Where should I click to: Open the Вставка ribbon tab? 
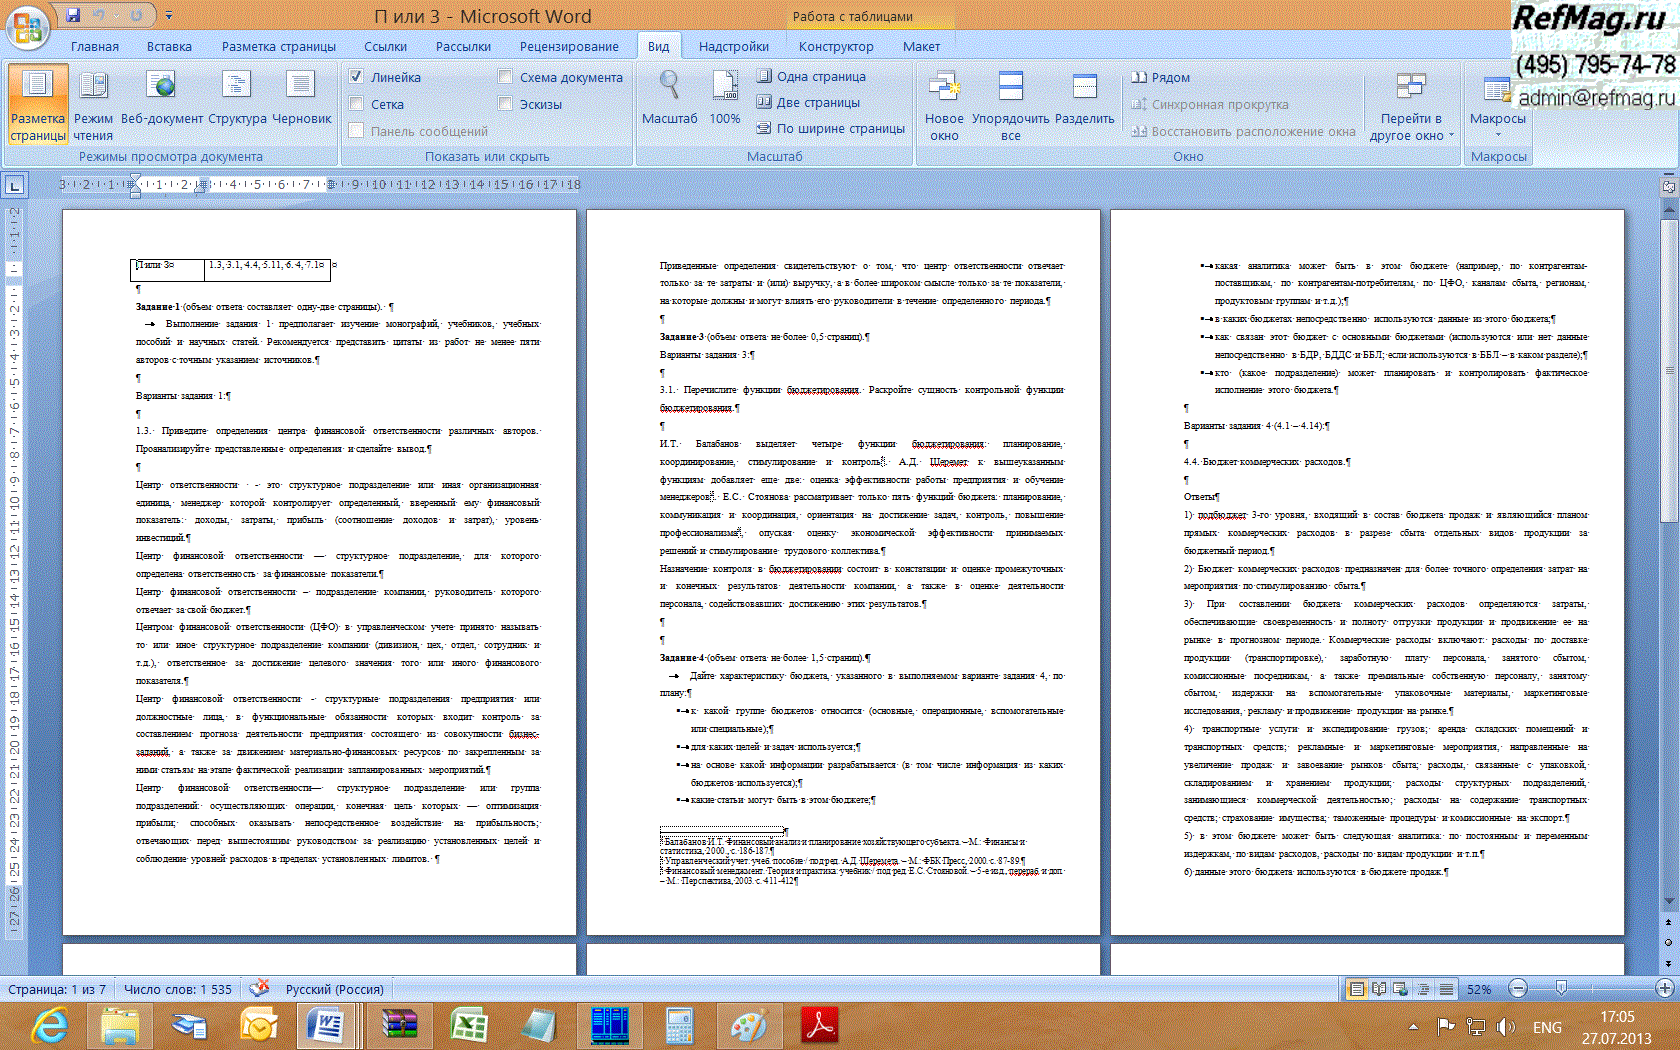pos(169,46)
